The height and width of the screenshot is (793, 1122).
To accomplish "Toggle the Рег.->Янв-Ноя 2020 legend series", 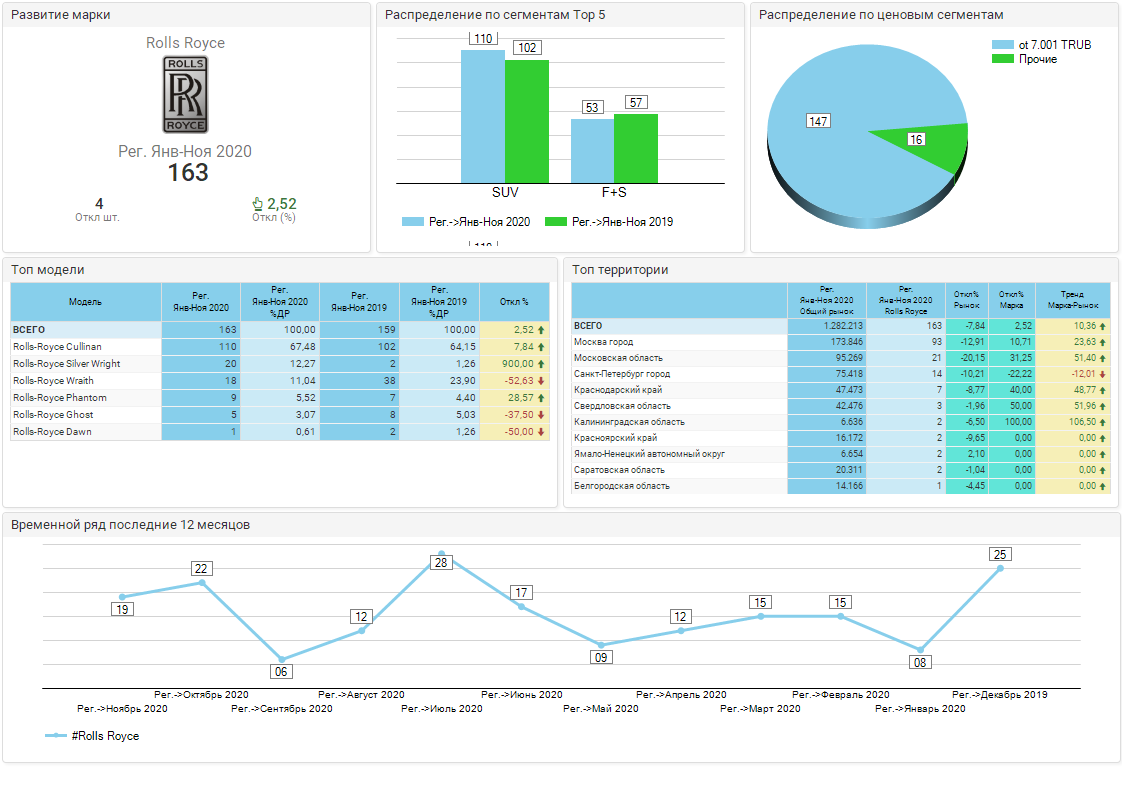I will pos(466,222).
